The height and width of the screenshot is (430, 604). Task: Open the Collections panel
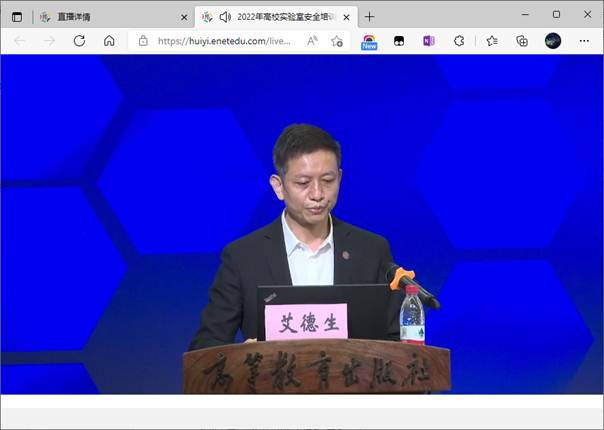(x=522, y=41)
